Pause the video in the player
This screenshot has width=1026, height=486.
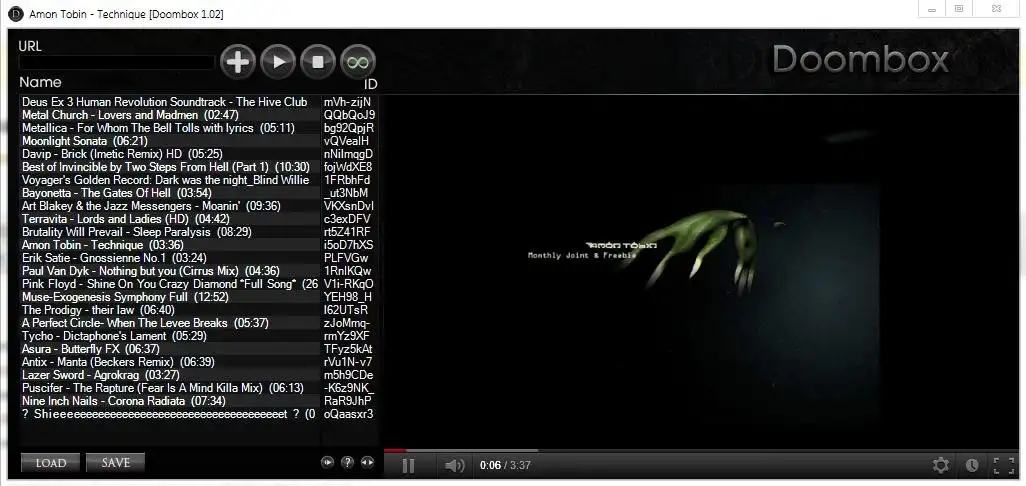tap(408, 466)
